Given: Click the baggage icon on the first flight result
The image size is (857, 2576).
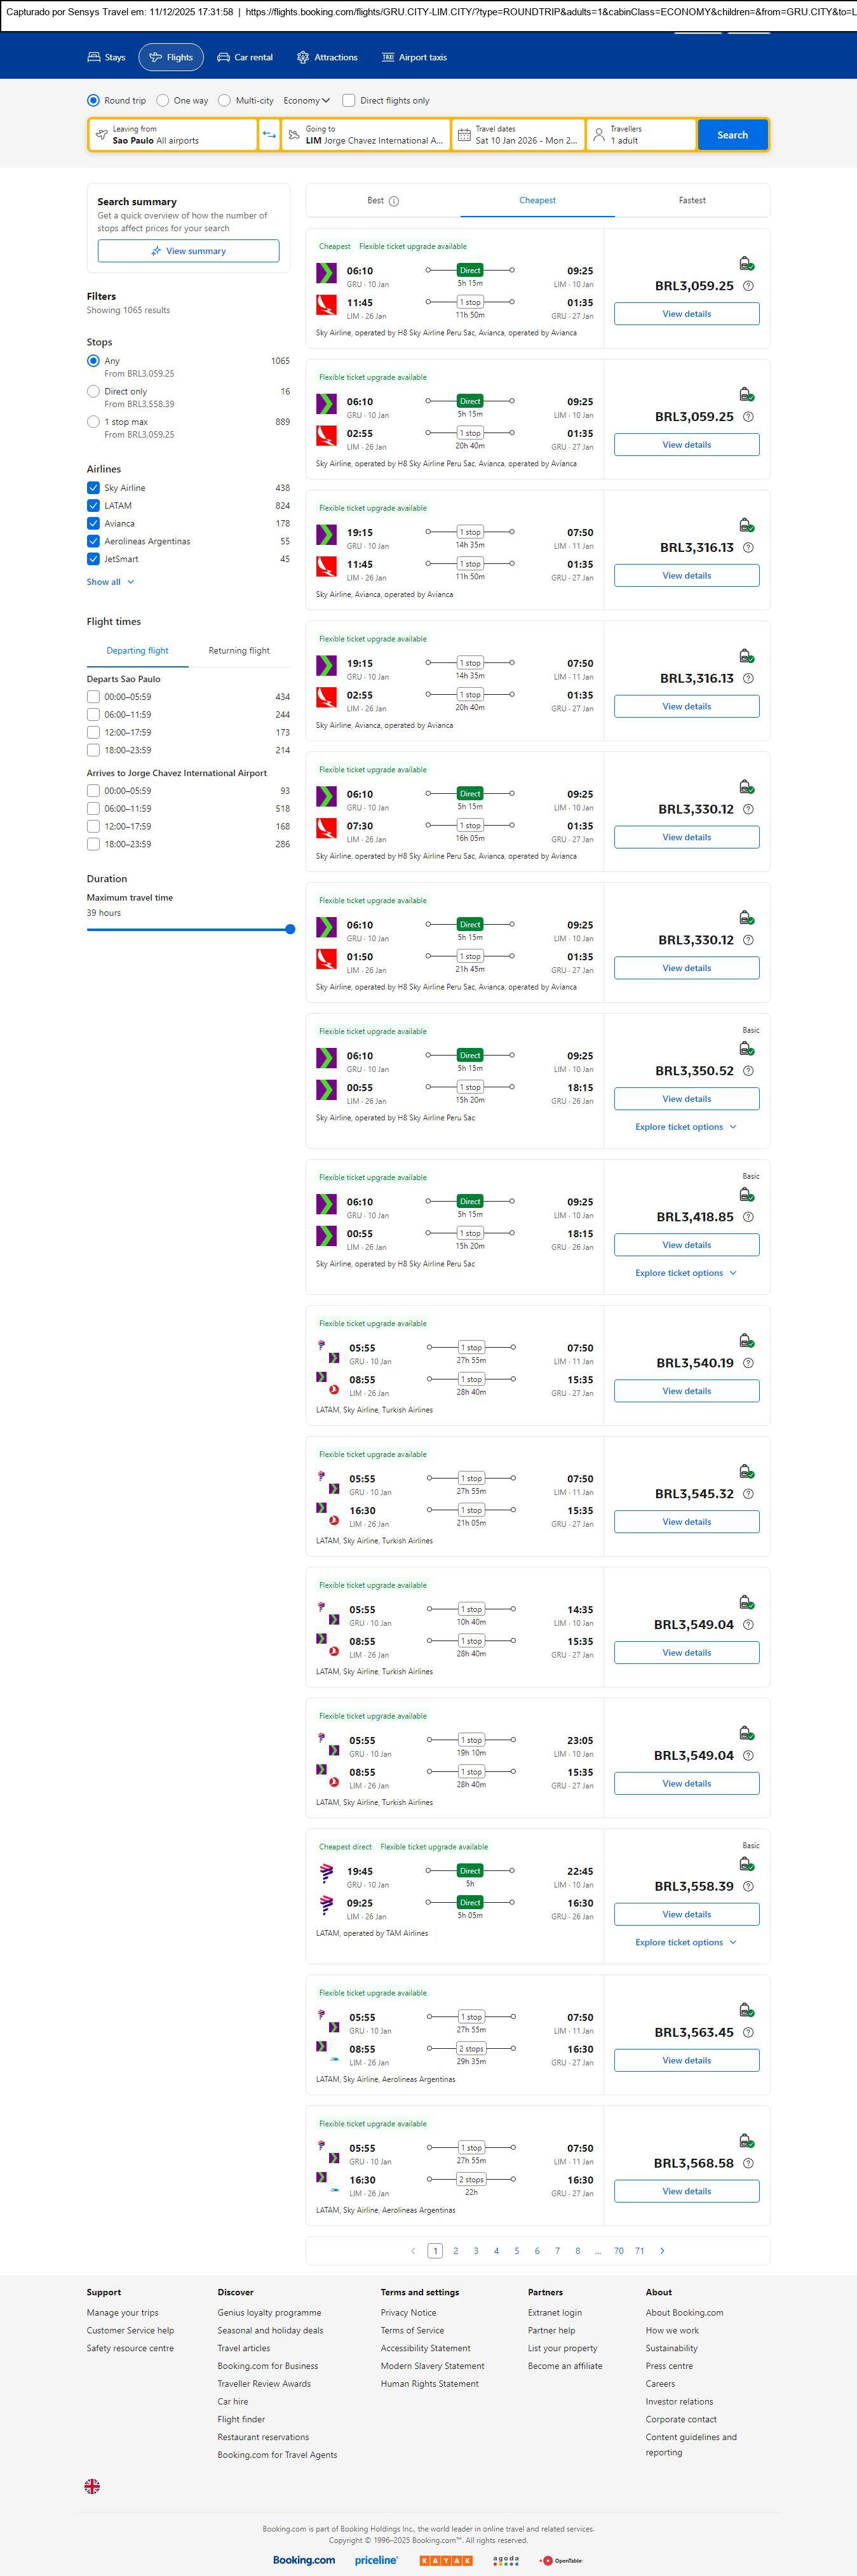Looking at the screenshot, I should point(746,263).
